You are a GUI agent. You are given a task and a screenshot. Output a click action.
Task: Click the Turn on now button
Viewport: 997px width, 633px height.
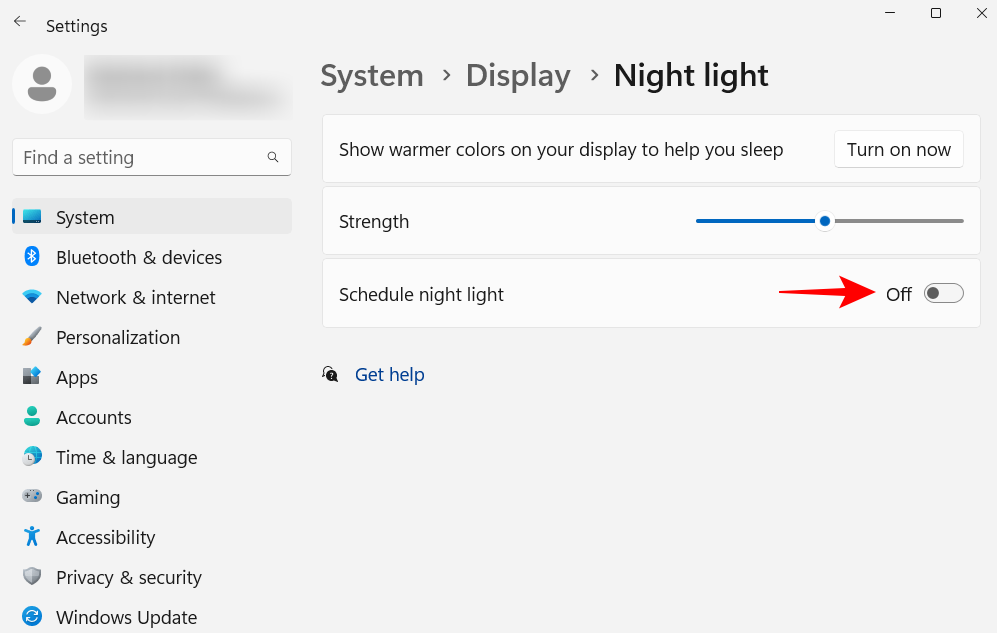click(x=898, y=149)
